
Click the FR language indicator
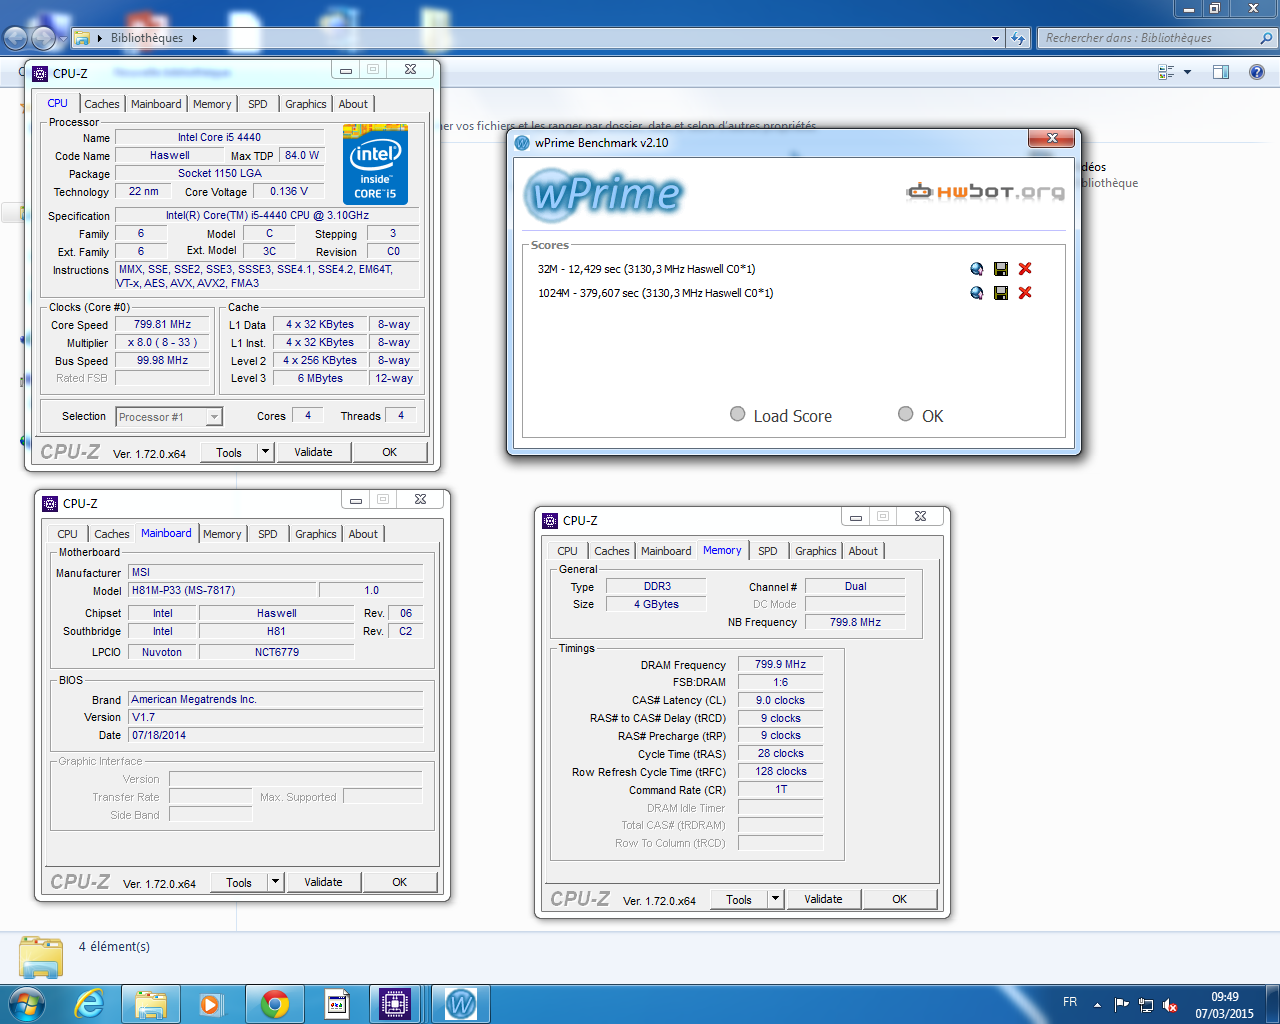[x=1070, y=1002]
